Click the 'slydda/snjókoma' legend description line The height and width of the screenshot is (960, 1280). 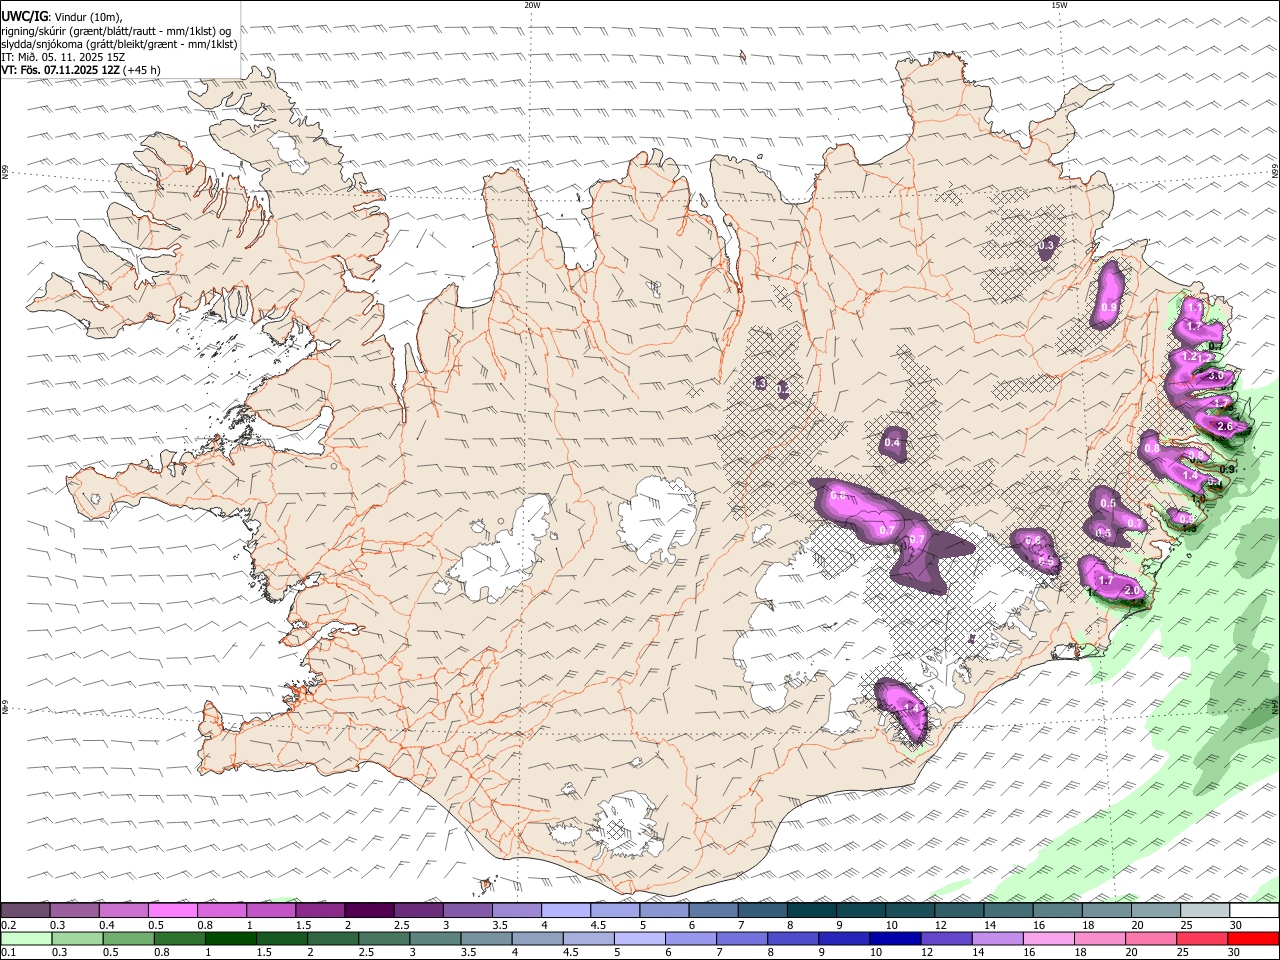click(x=119, y=44)
